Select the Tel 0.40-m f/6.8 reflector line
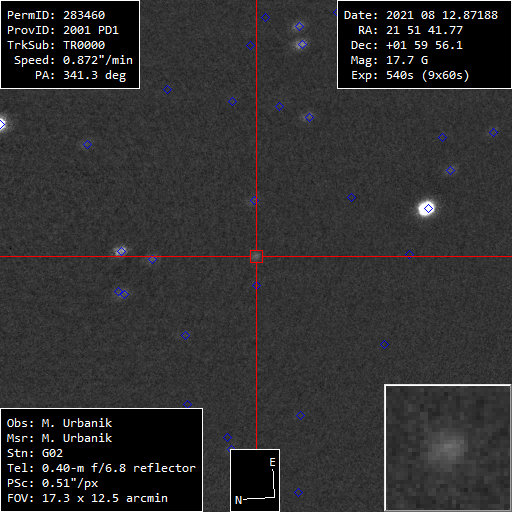The width and height of the screenshot is (512, 512). [101, 468]
